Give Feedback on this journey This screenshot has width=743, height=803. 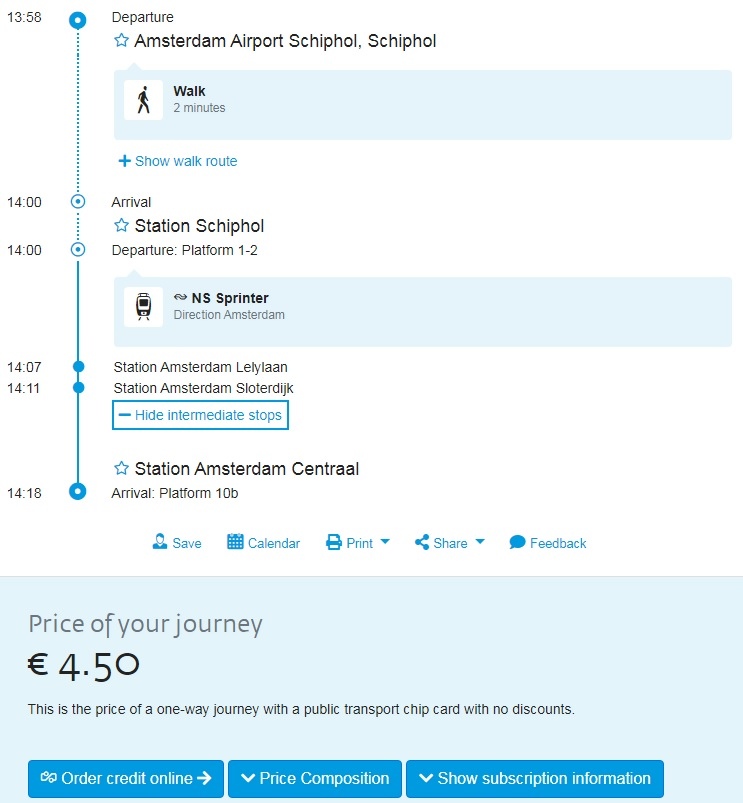pos(548,543)
